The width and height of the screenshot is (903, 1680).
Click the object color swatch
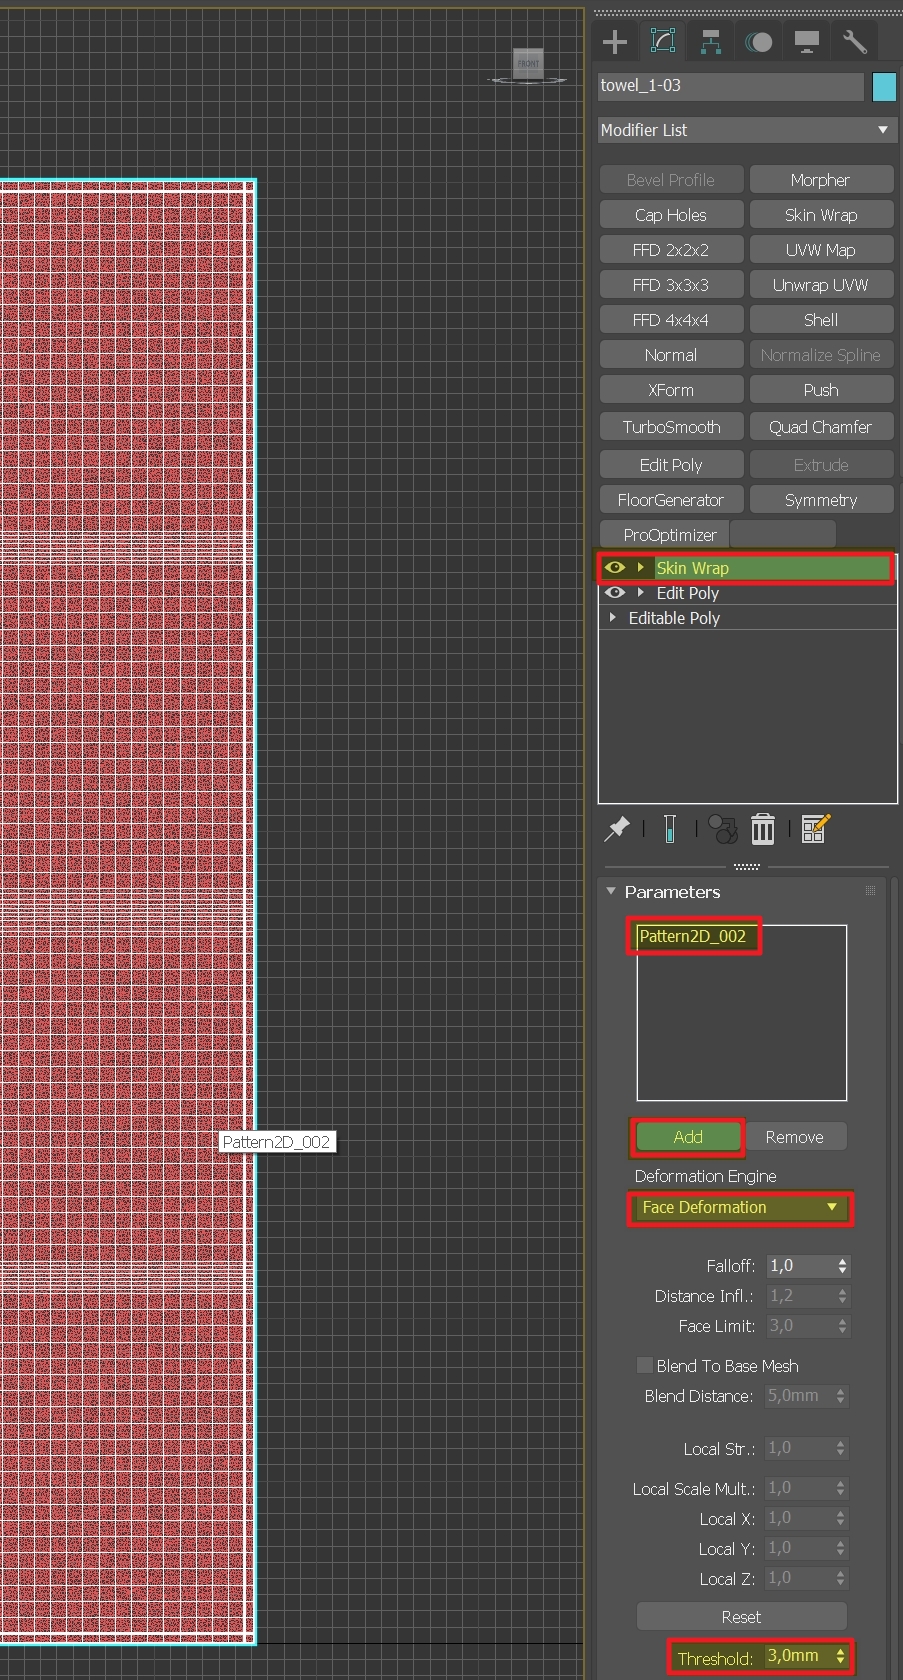click(884, 87)
